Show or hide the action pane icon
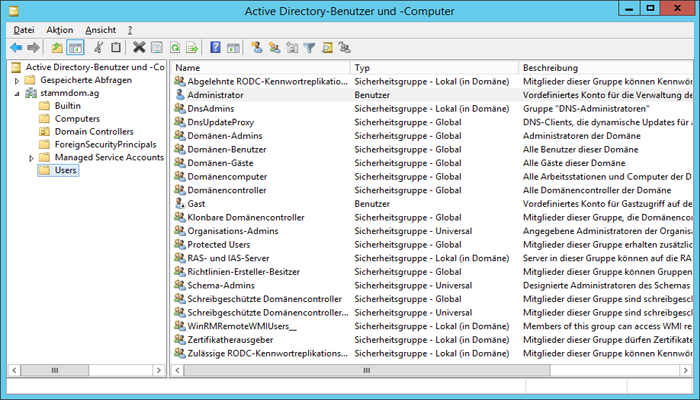The width and height of the screenshot is (700, 400). pyautogui.click(x=233, y=47)
